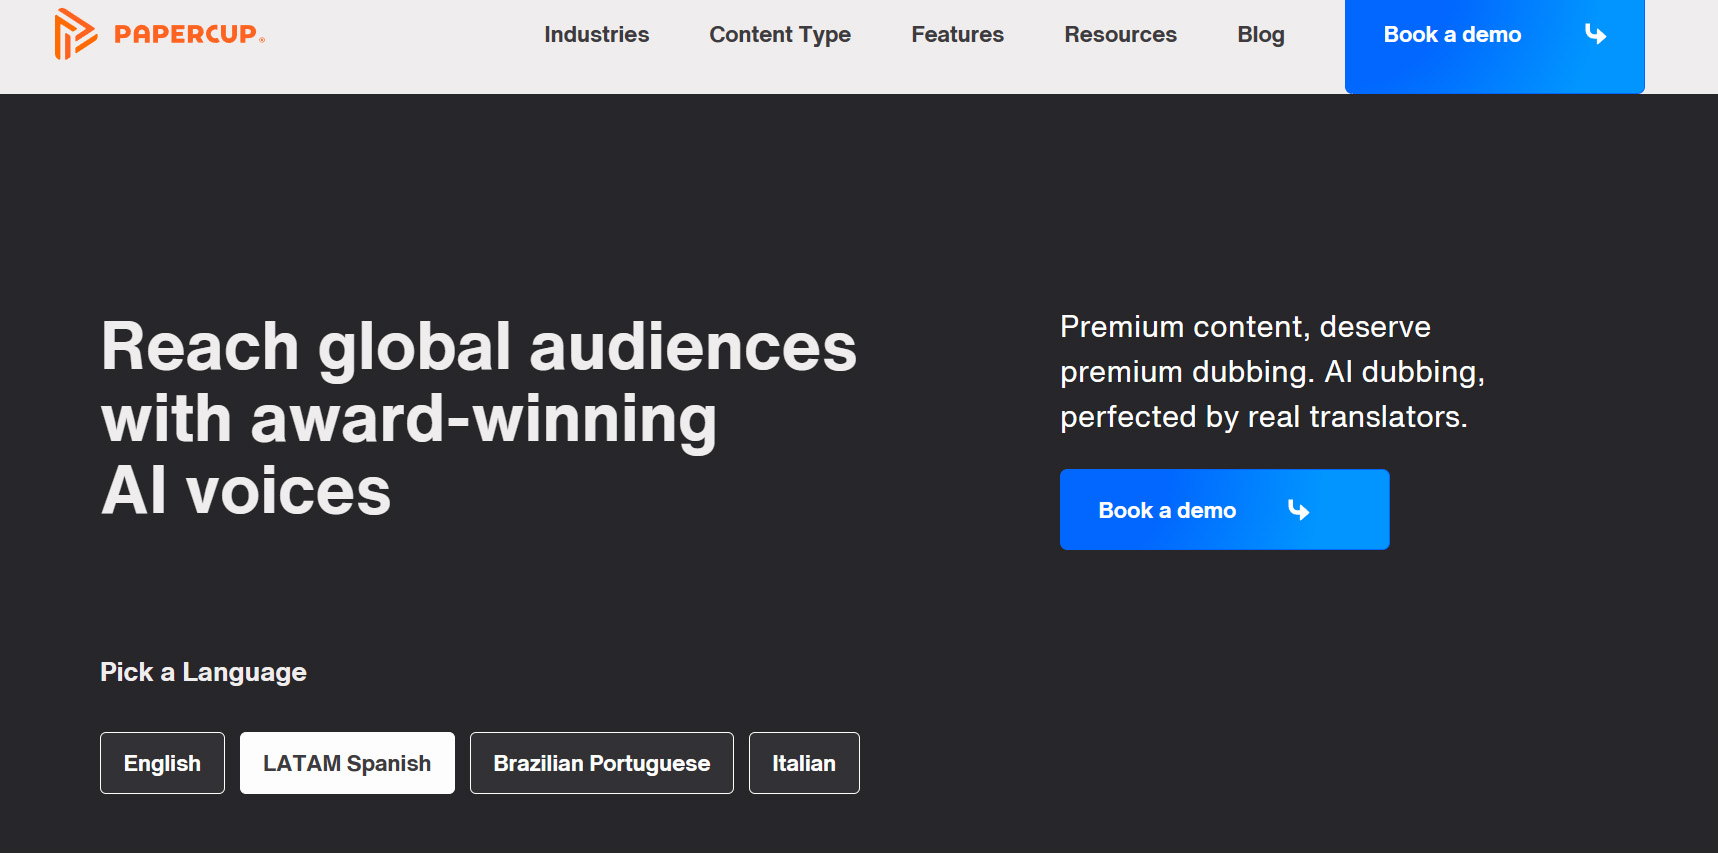Expand the Features navigation menu
Screen dimensions: 1718x853
pyautogui.click(x=956, y=35)
